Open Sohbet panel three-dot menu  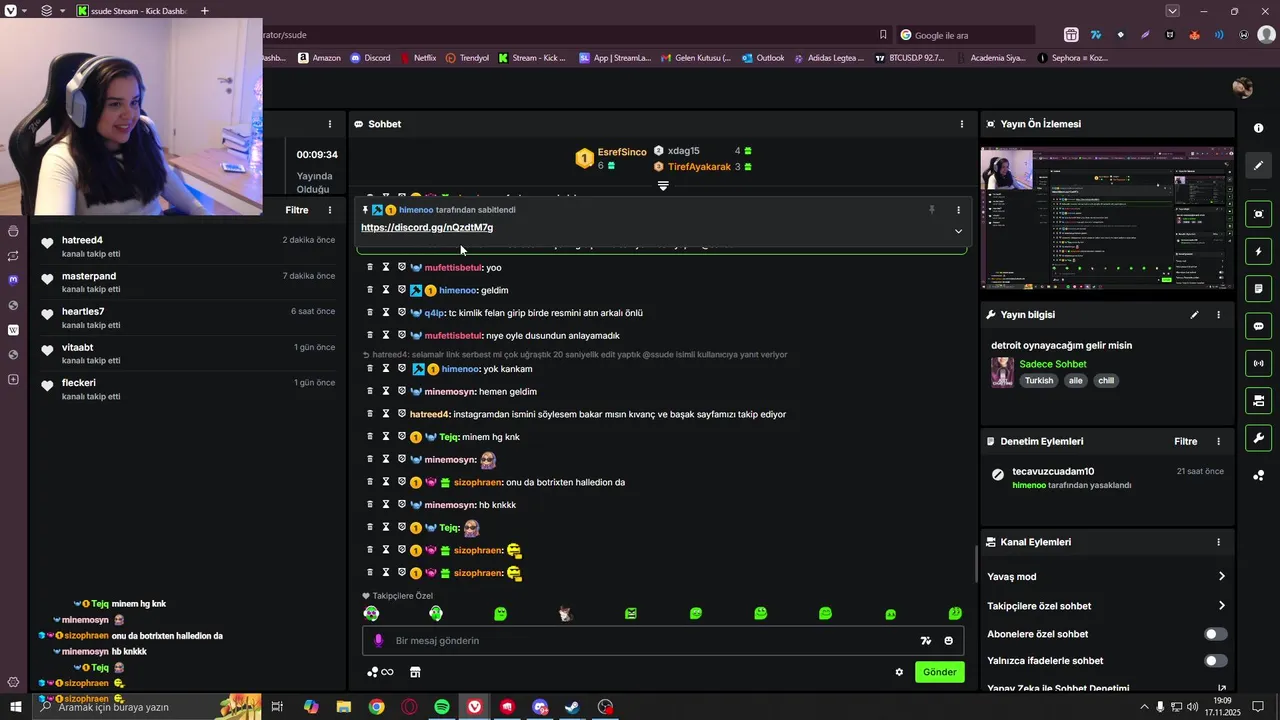tap(962, 124)
